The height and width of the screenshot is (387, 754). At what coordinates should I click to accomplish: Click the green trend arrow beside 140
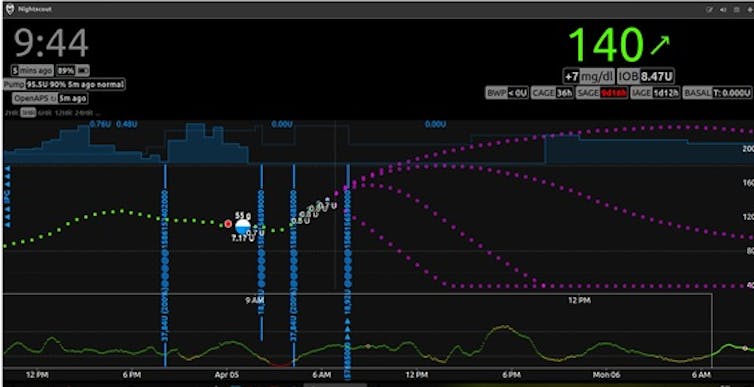click(x=659, y=45)
